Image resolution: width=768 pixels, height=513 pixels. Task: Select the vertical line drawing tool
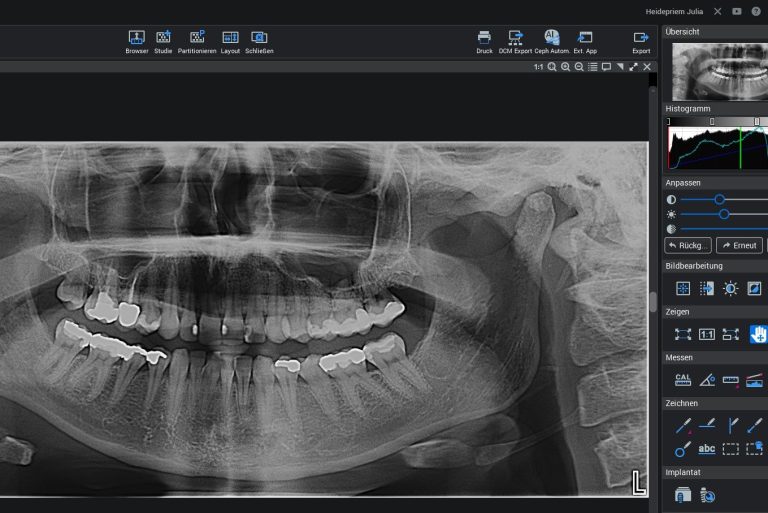pyautogui.click(x=732, y=425)
